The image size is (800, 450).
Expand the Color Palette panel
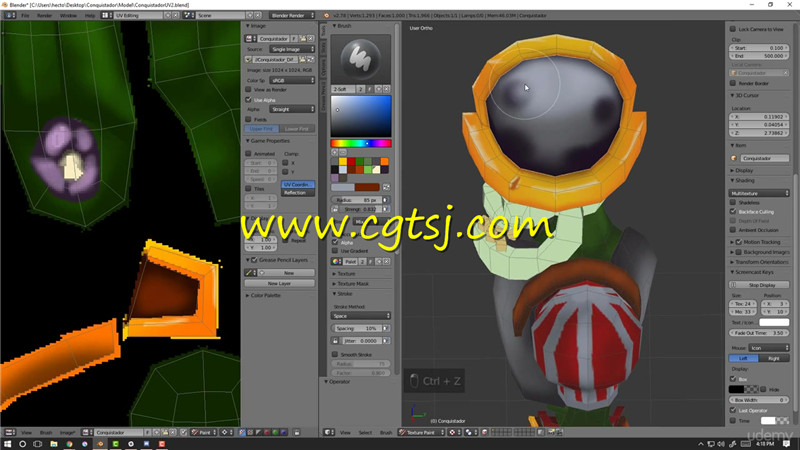[x=263, y=295]
